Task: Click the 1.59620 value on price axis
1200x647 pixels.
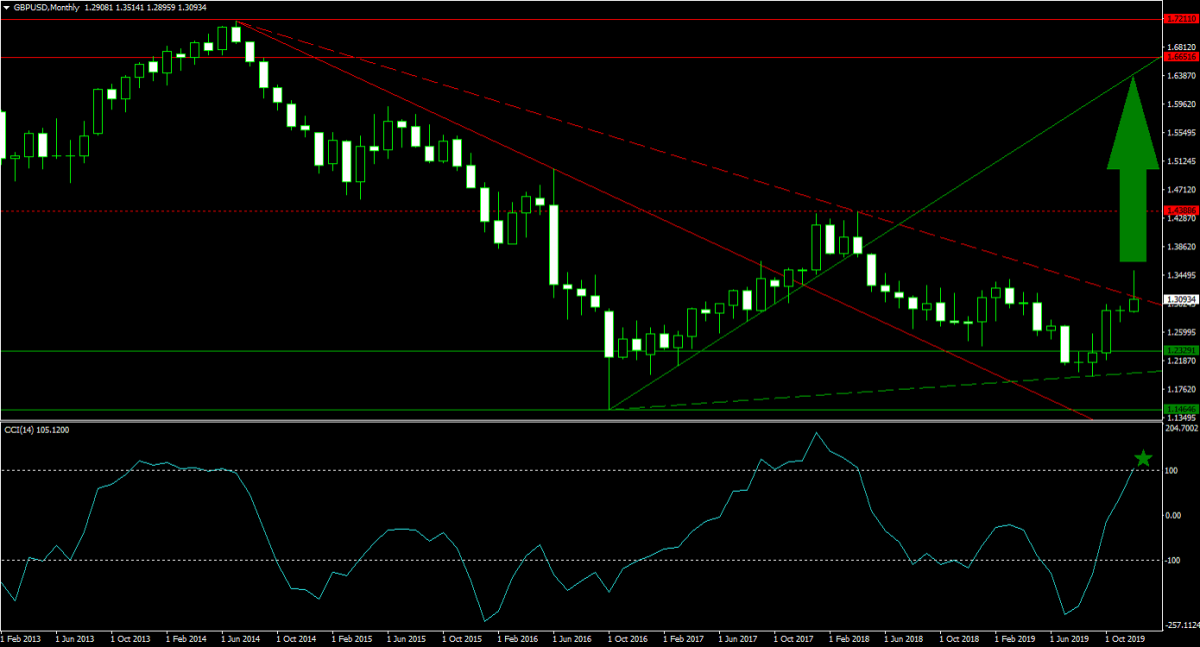Action: coord(1181,104)
